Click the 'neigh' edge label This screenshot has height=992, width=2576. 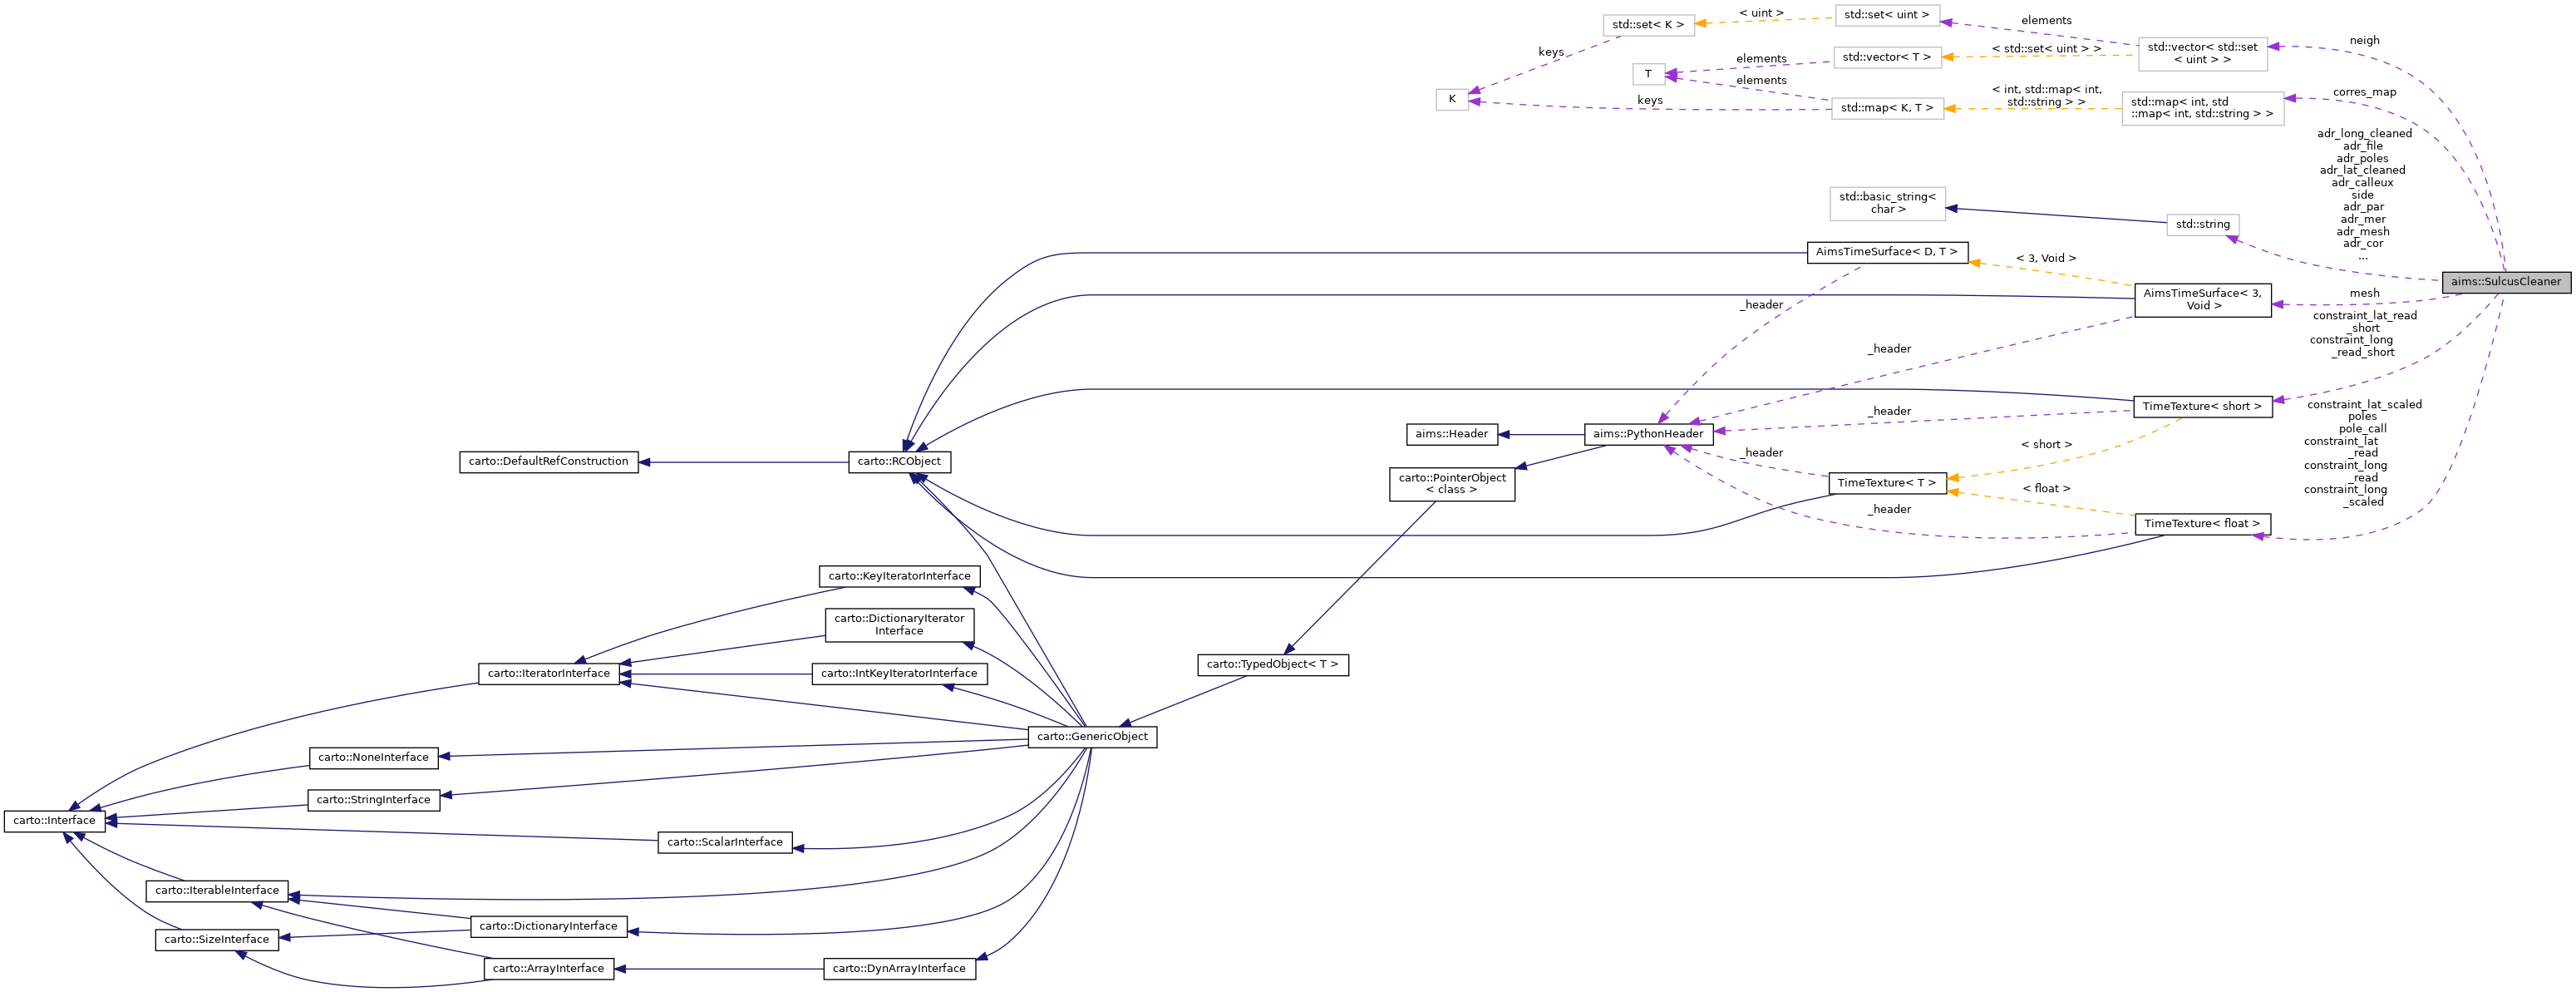[2364, 41]
